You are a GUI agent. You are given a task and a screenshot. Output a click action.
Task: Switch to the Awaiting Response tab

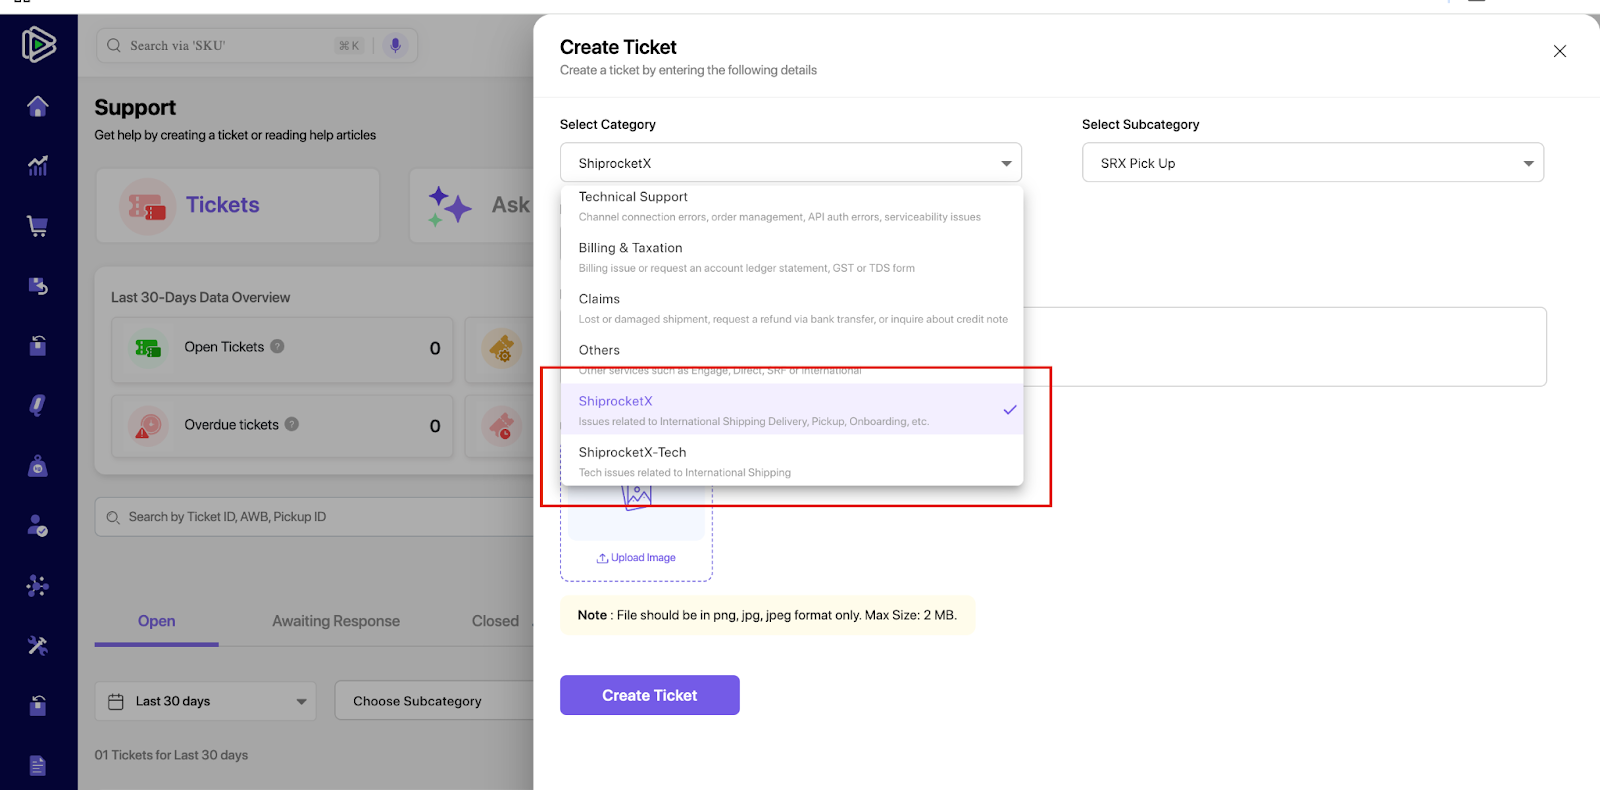(x=336, y=621)
